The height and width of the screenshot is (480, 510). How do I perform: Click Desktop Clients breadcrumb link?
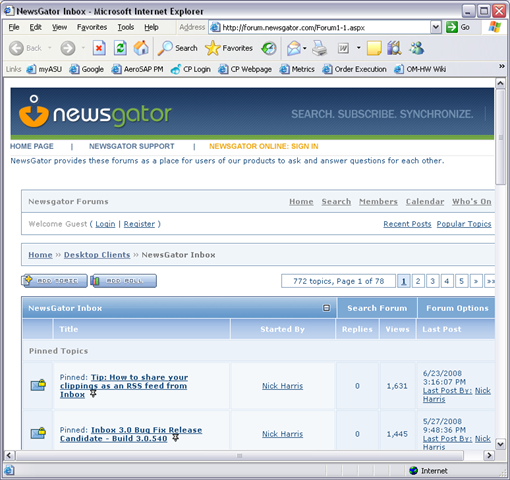click(x=97, y=255)
